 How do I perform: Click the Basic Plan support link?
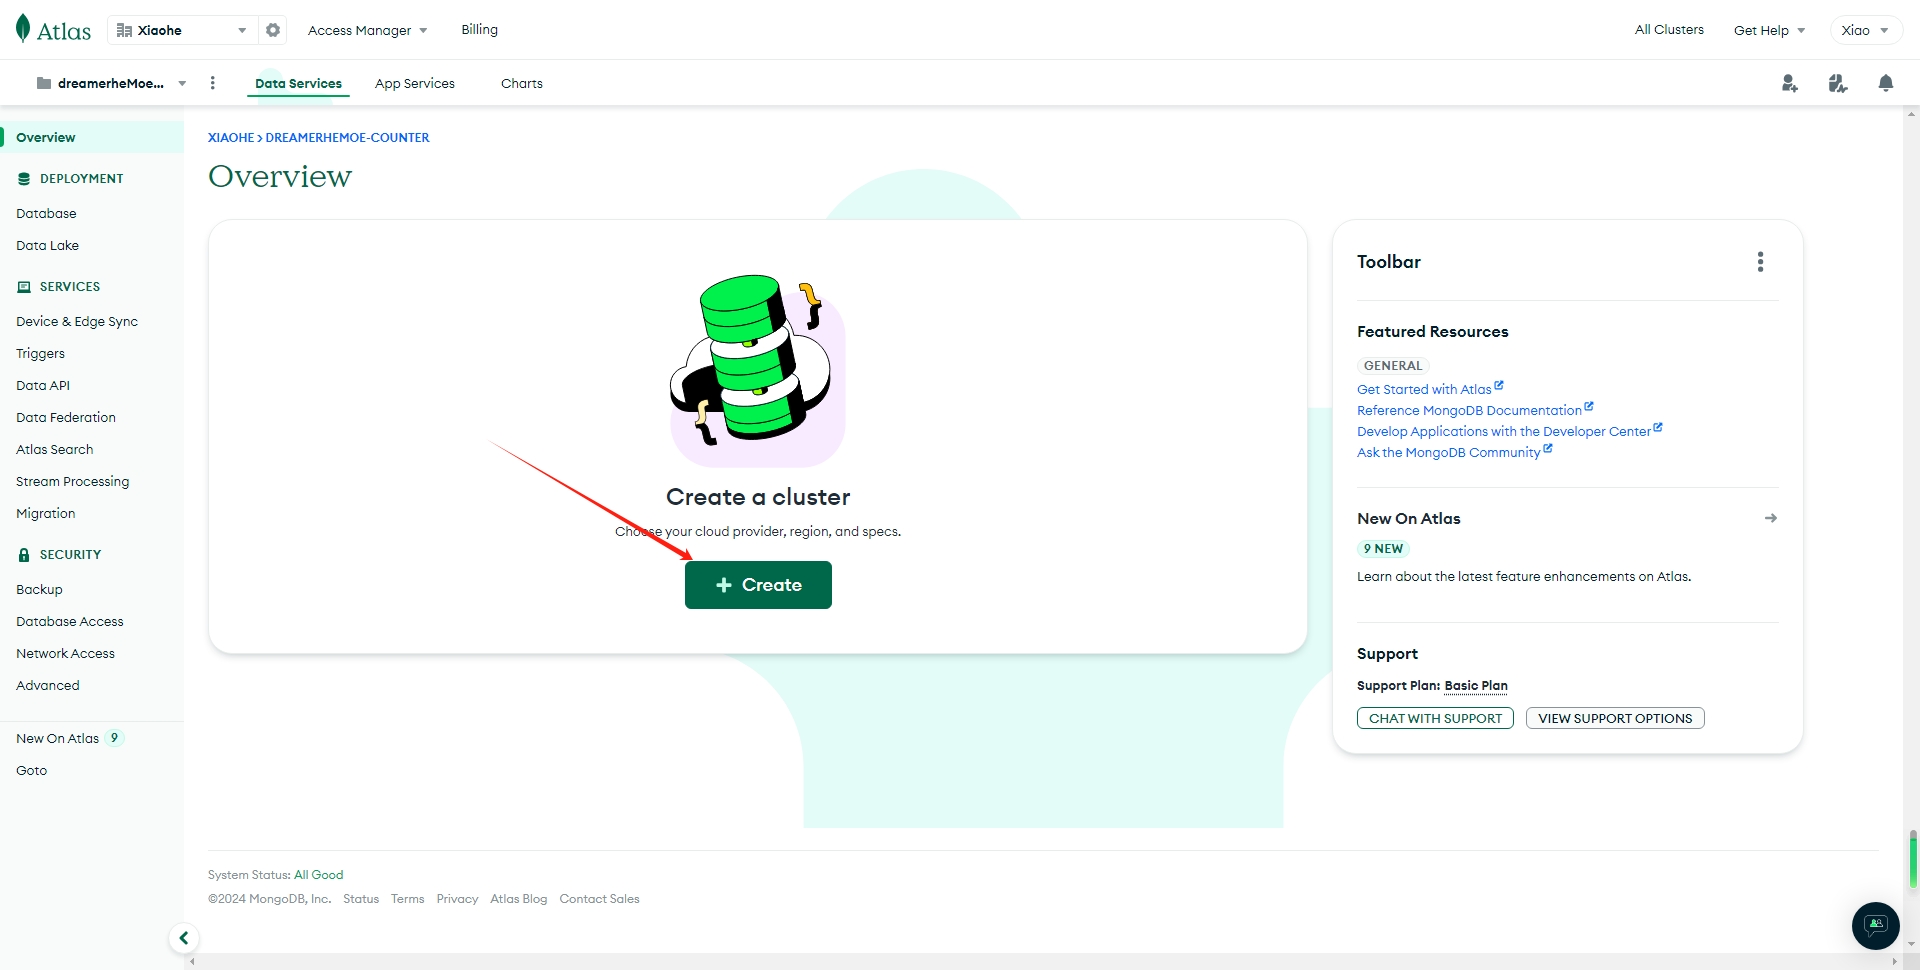point(1476,686)
